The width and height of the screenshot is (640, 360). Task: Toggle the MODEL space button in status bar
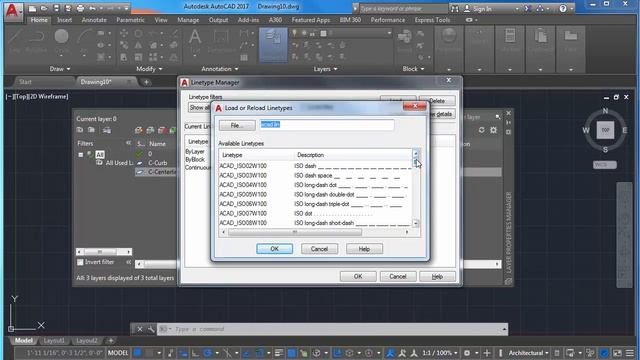[118, 353]
